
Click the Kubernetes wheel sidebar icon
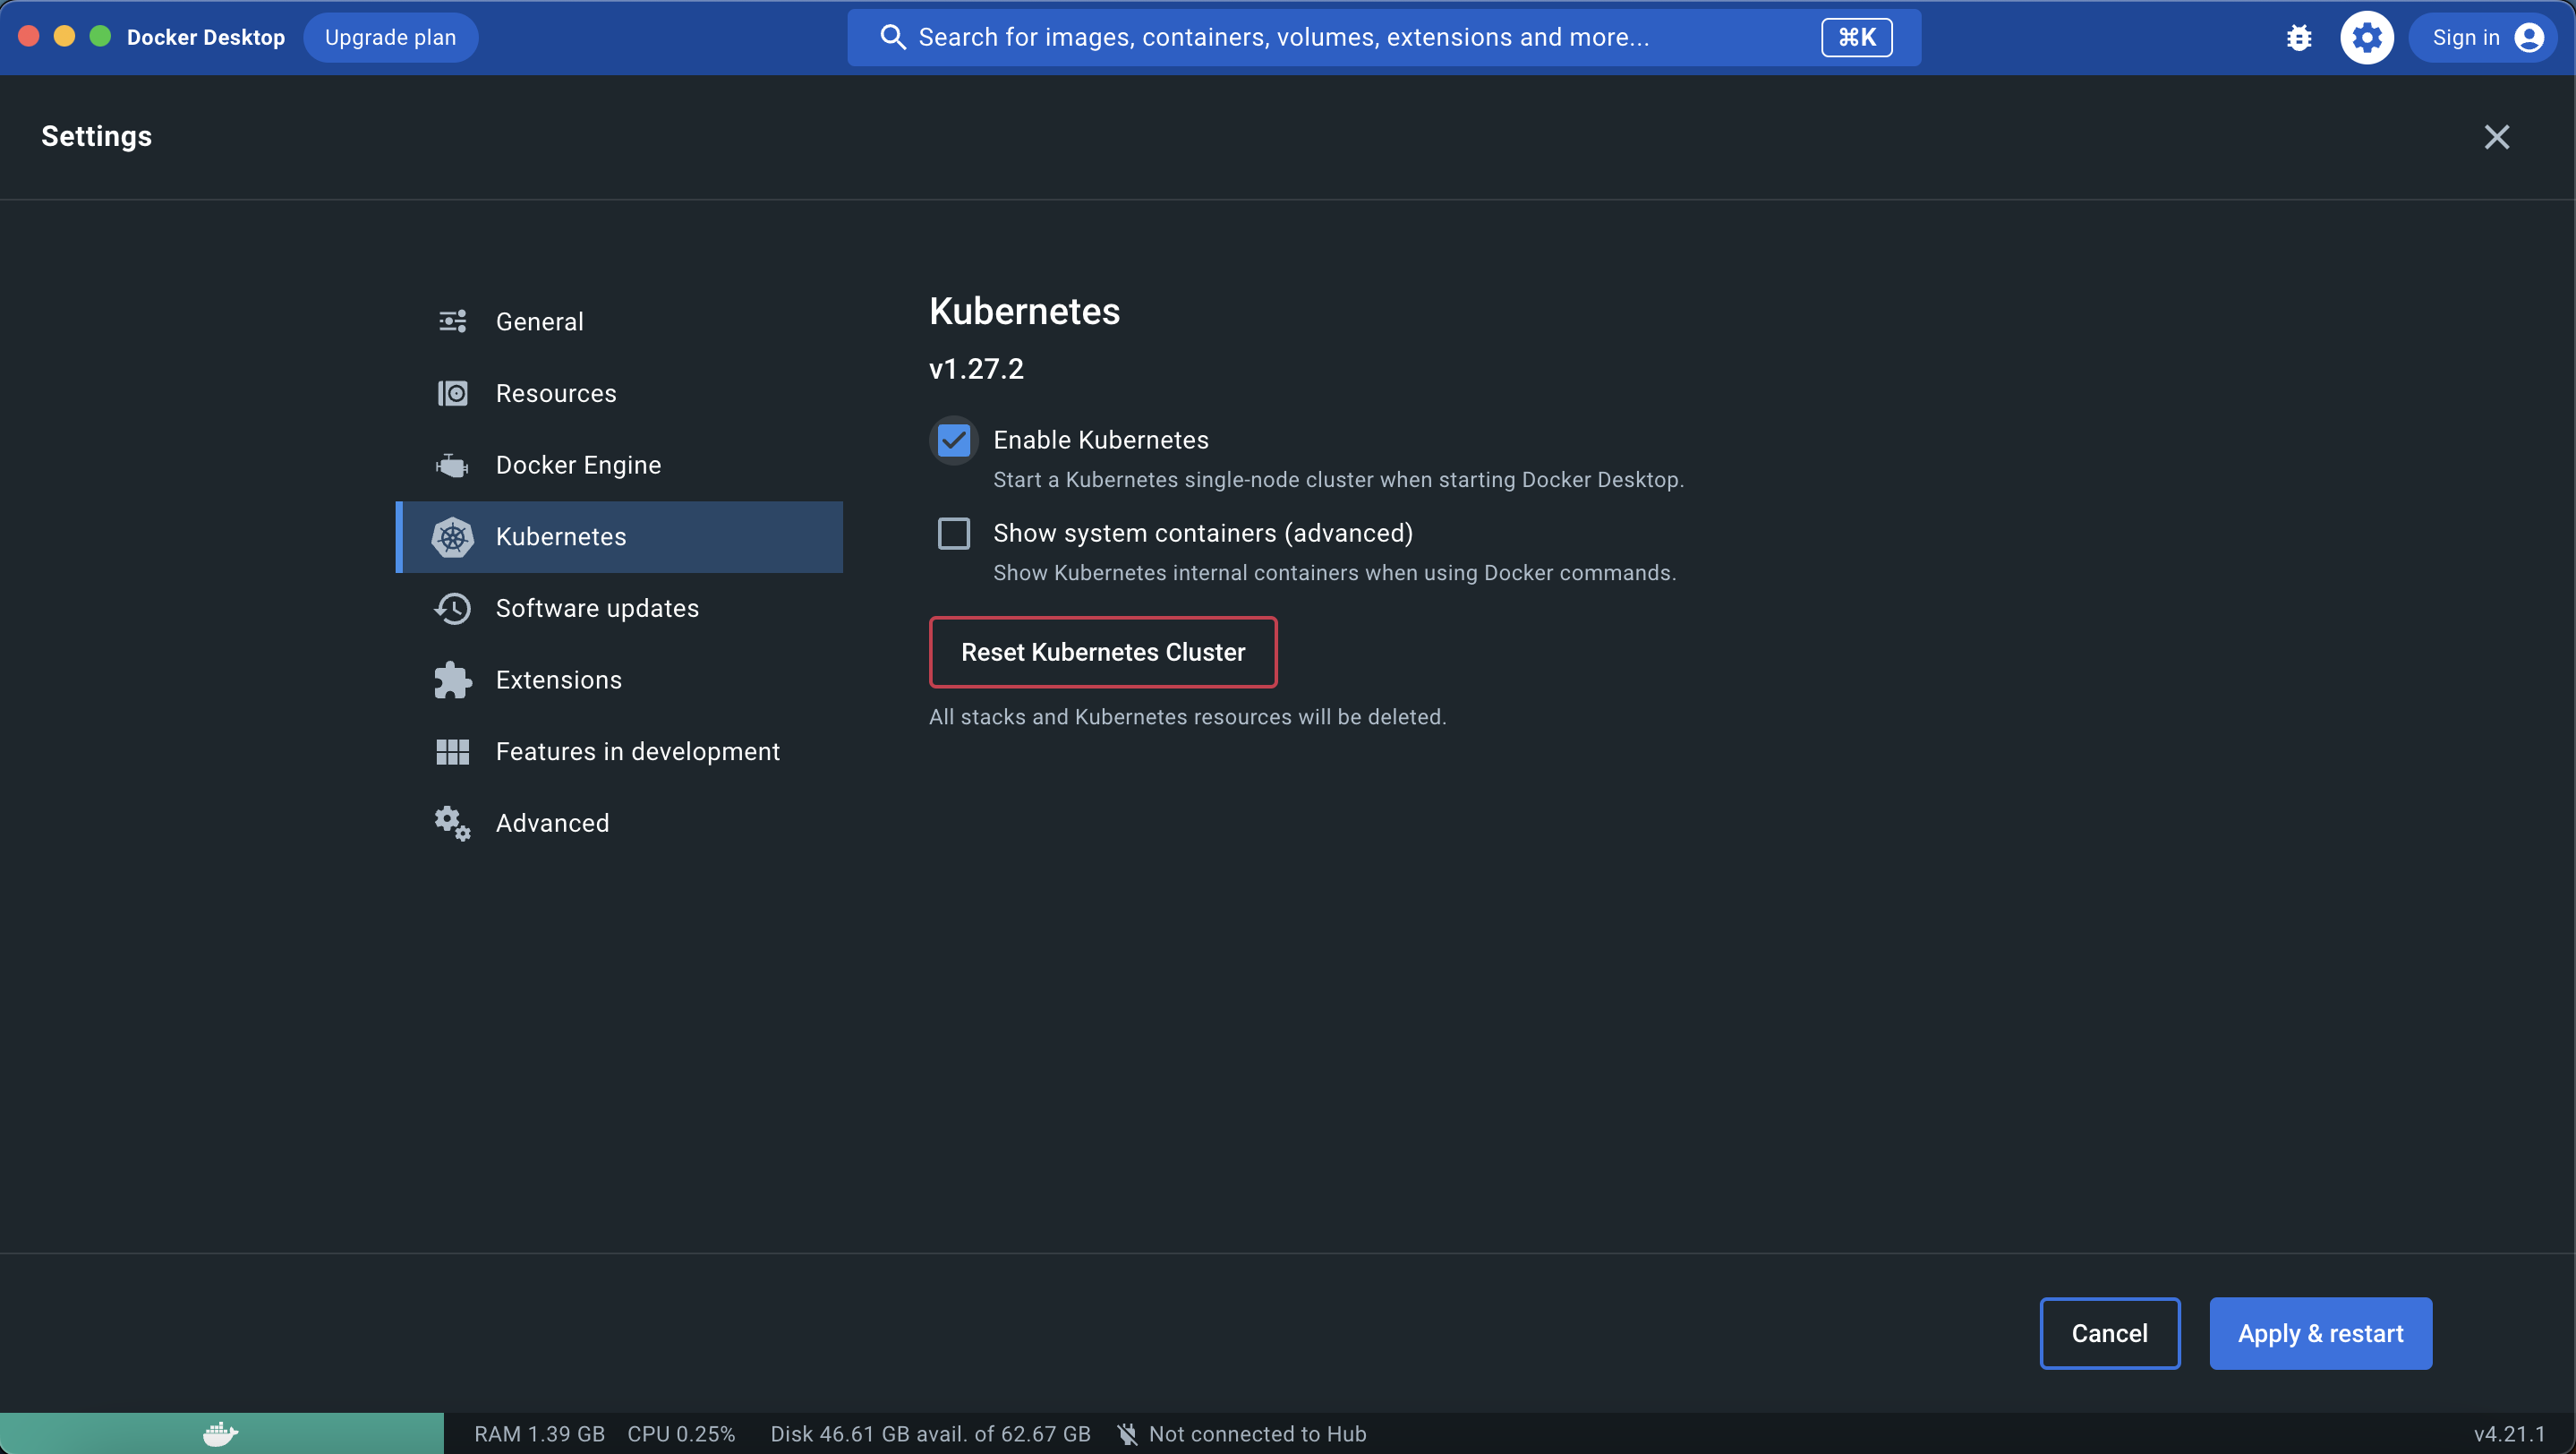tap(452, 537)
